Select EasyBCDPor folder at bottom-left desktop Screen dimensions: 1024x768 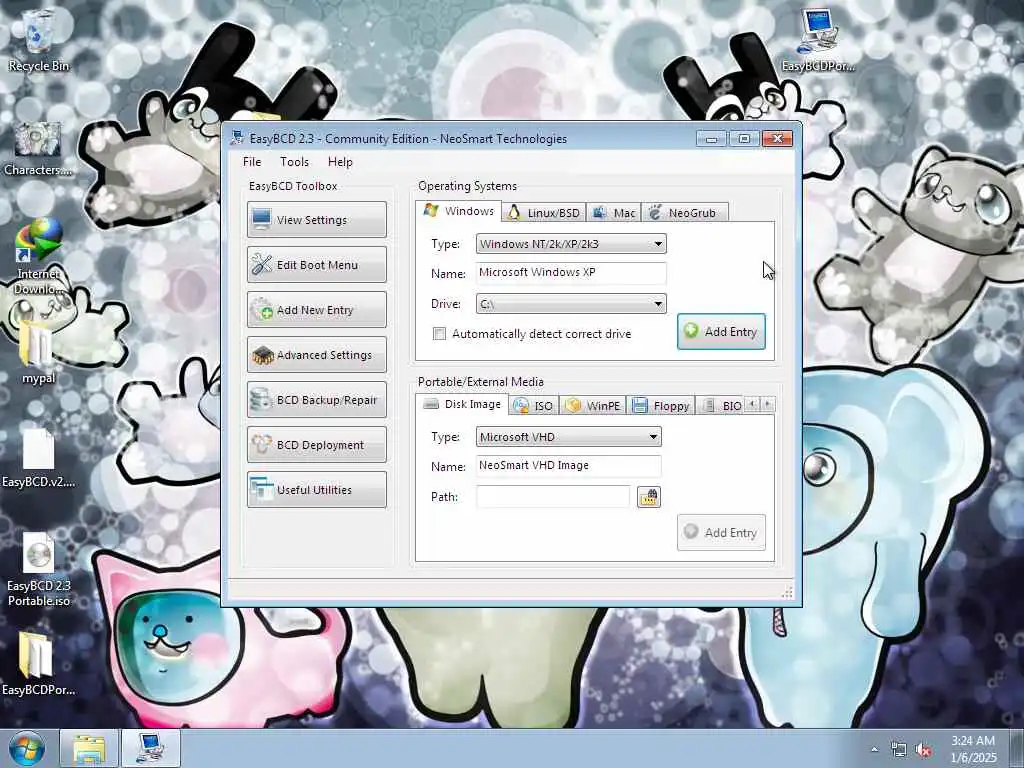39,663
